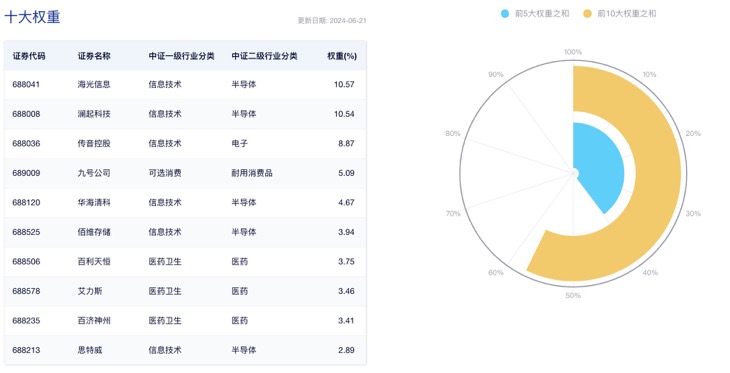Click the weight value 3.46
Image resolution: width=730 pixels, height=373 pixels.
(346, 291)
